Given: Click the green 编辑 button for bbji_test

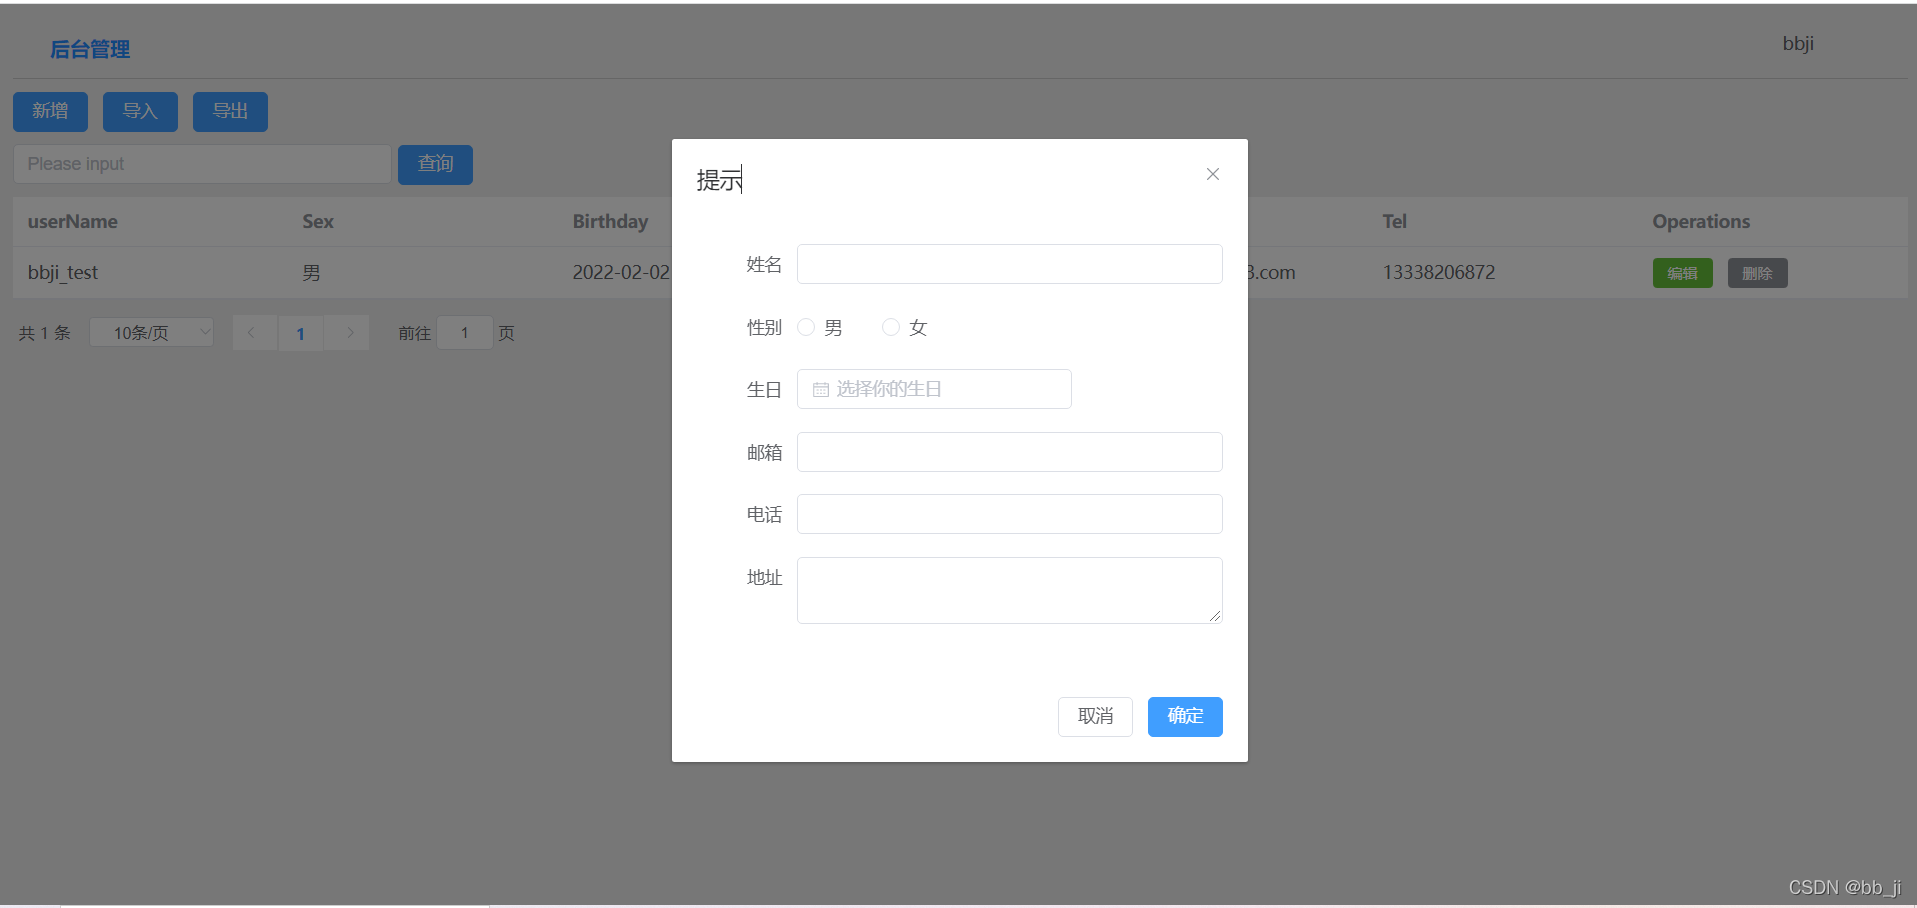Looking at the screenshot, I should coord(1682,273).
